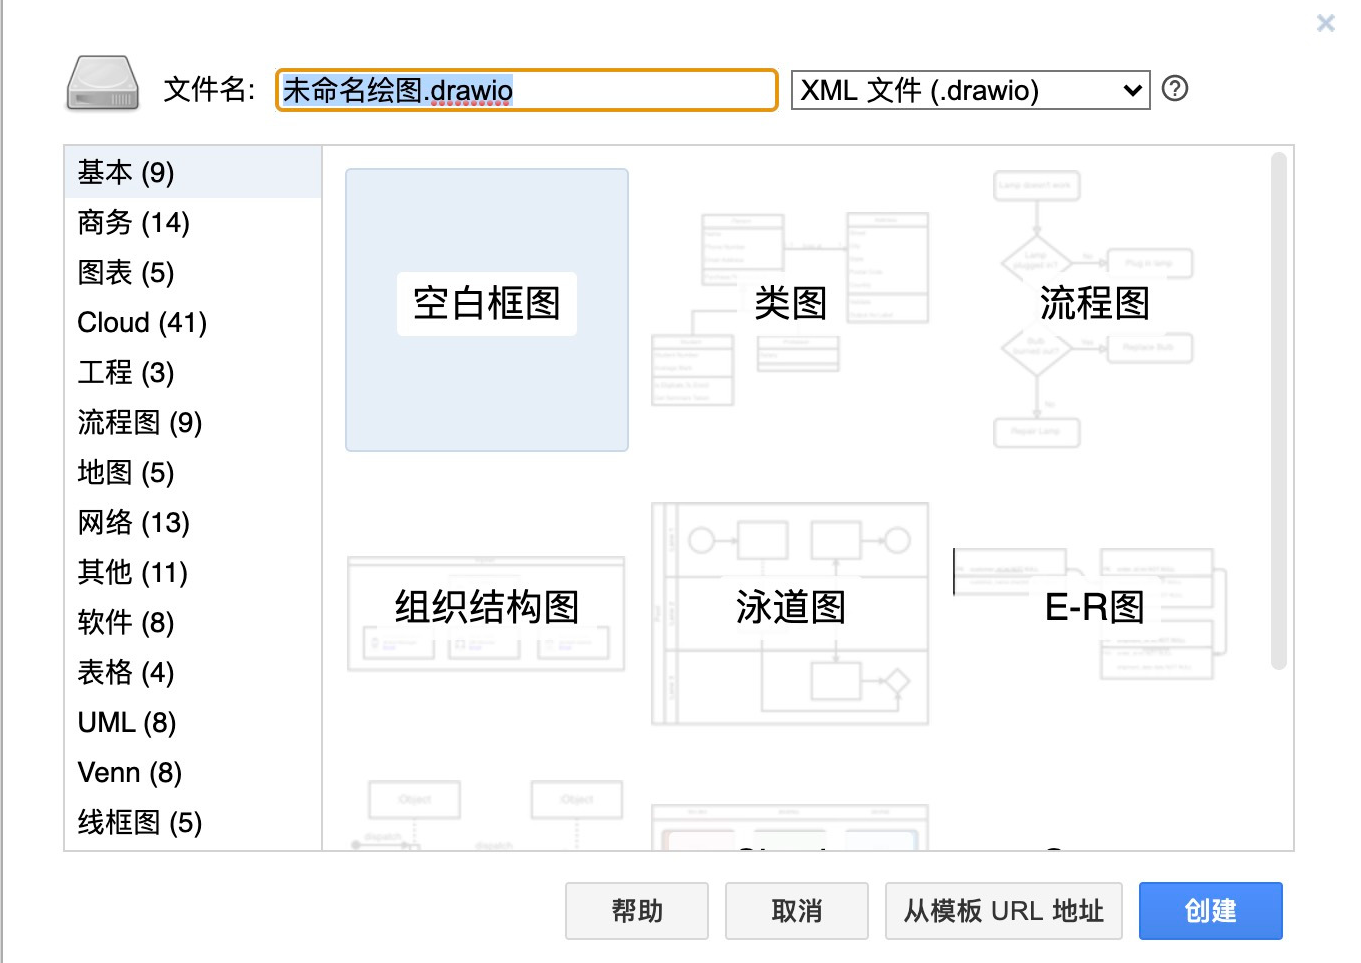Screen dimensions: 1361x963
Task: Choose the 泳道图 swimlane template
Action: pyautogui.click(x=790, y=613)
